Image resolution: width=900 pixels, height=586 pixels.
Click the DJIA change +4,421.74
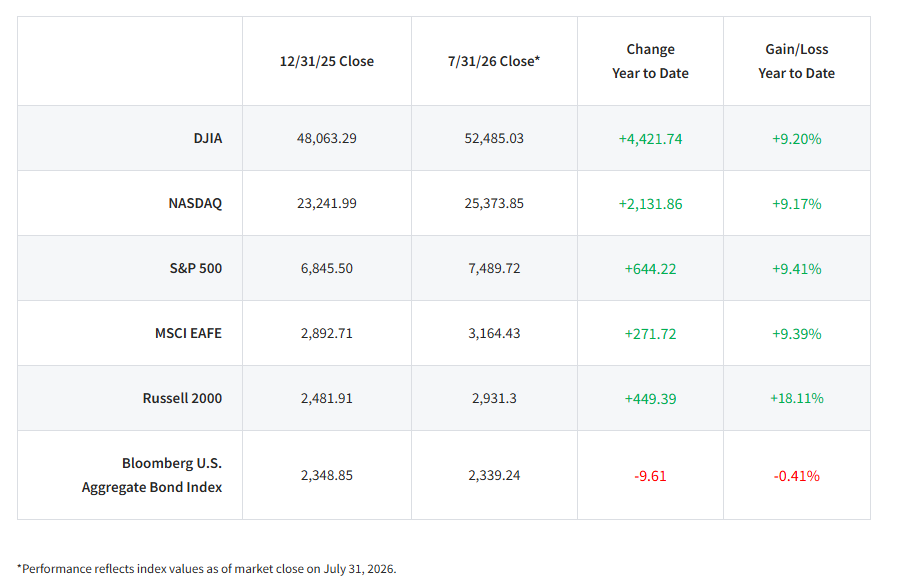pyautogui.click(x=650, y=139)
